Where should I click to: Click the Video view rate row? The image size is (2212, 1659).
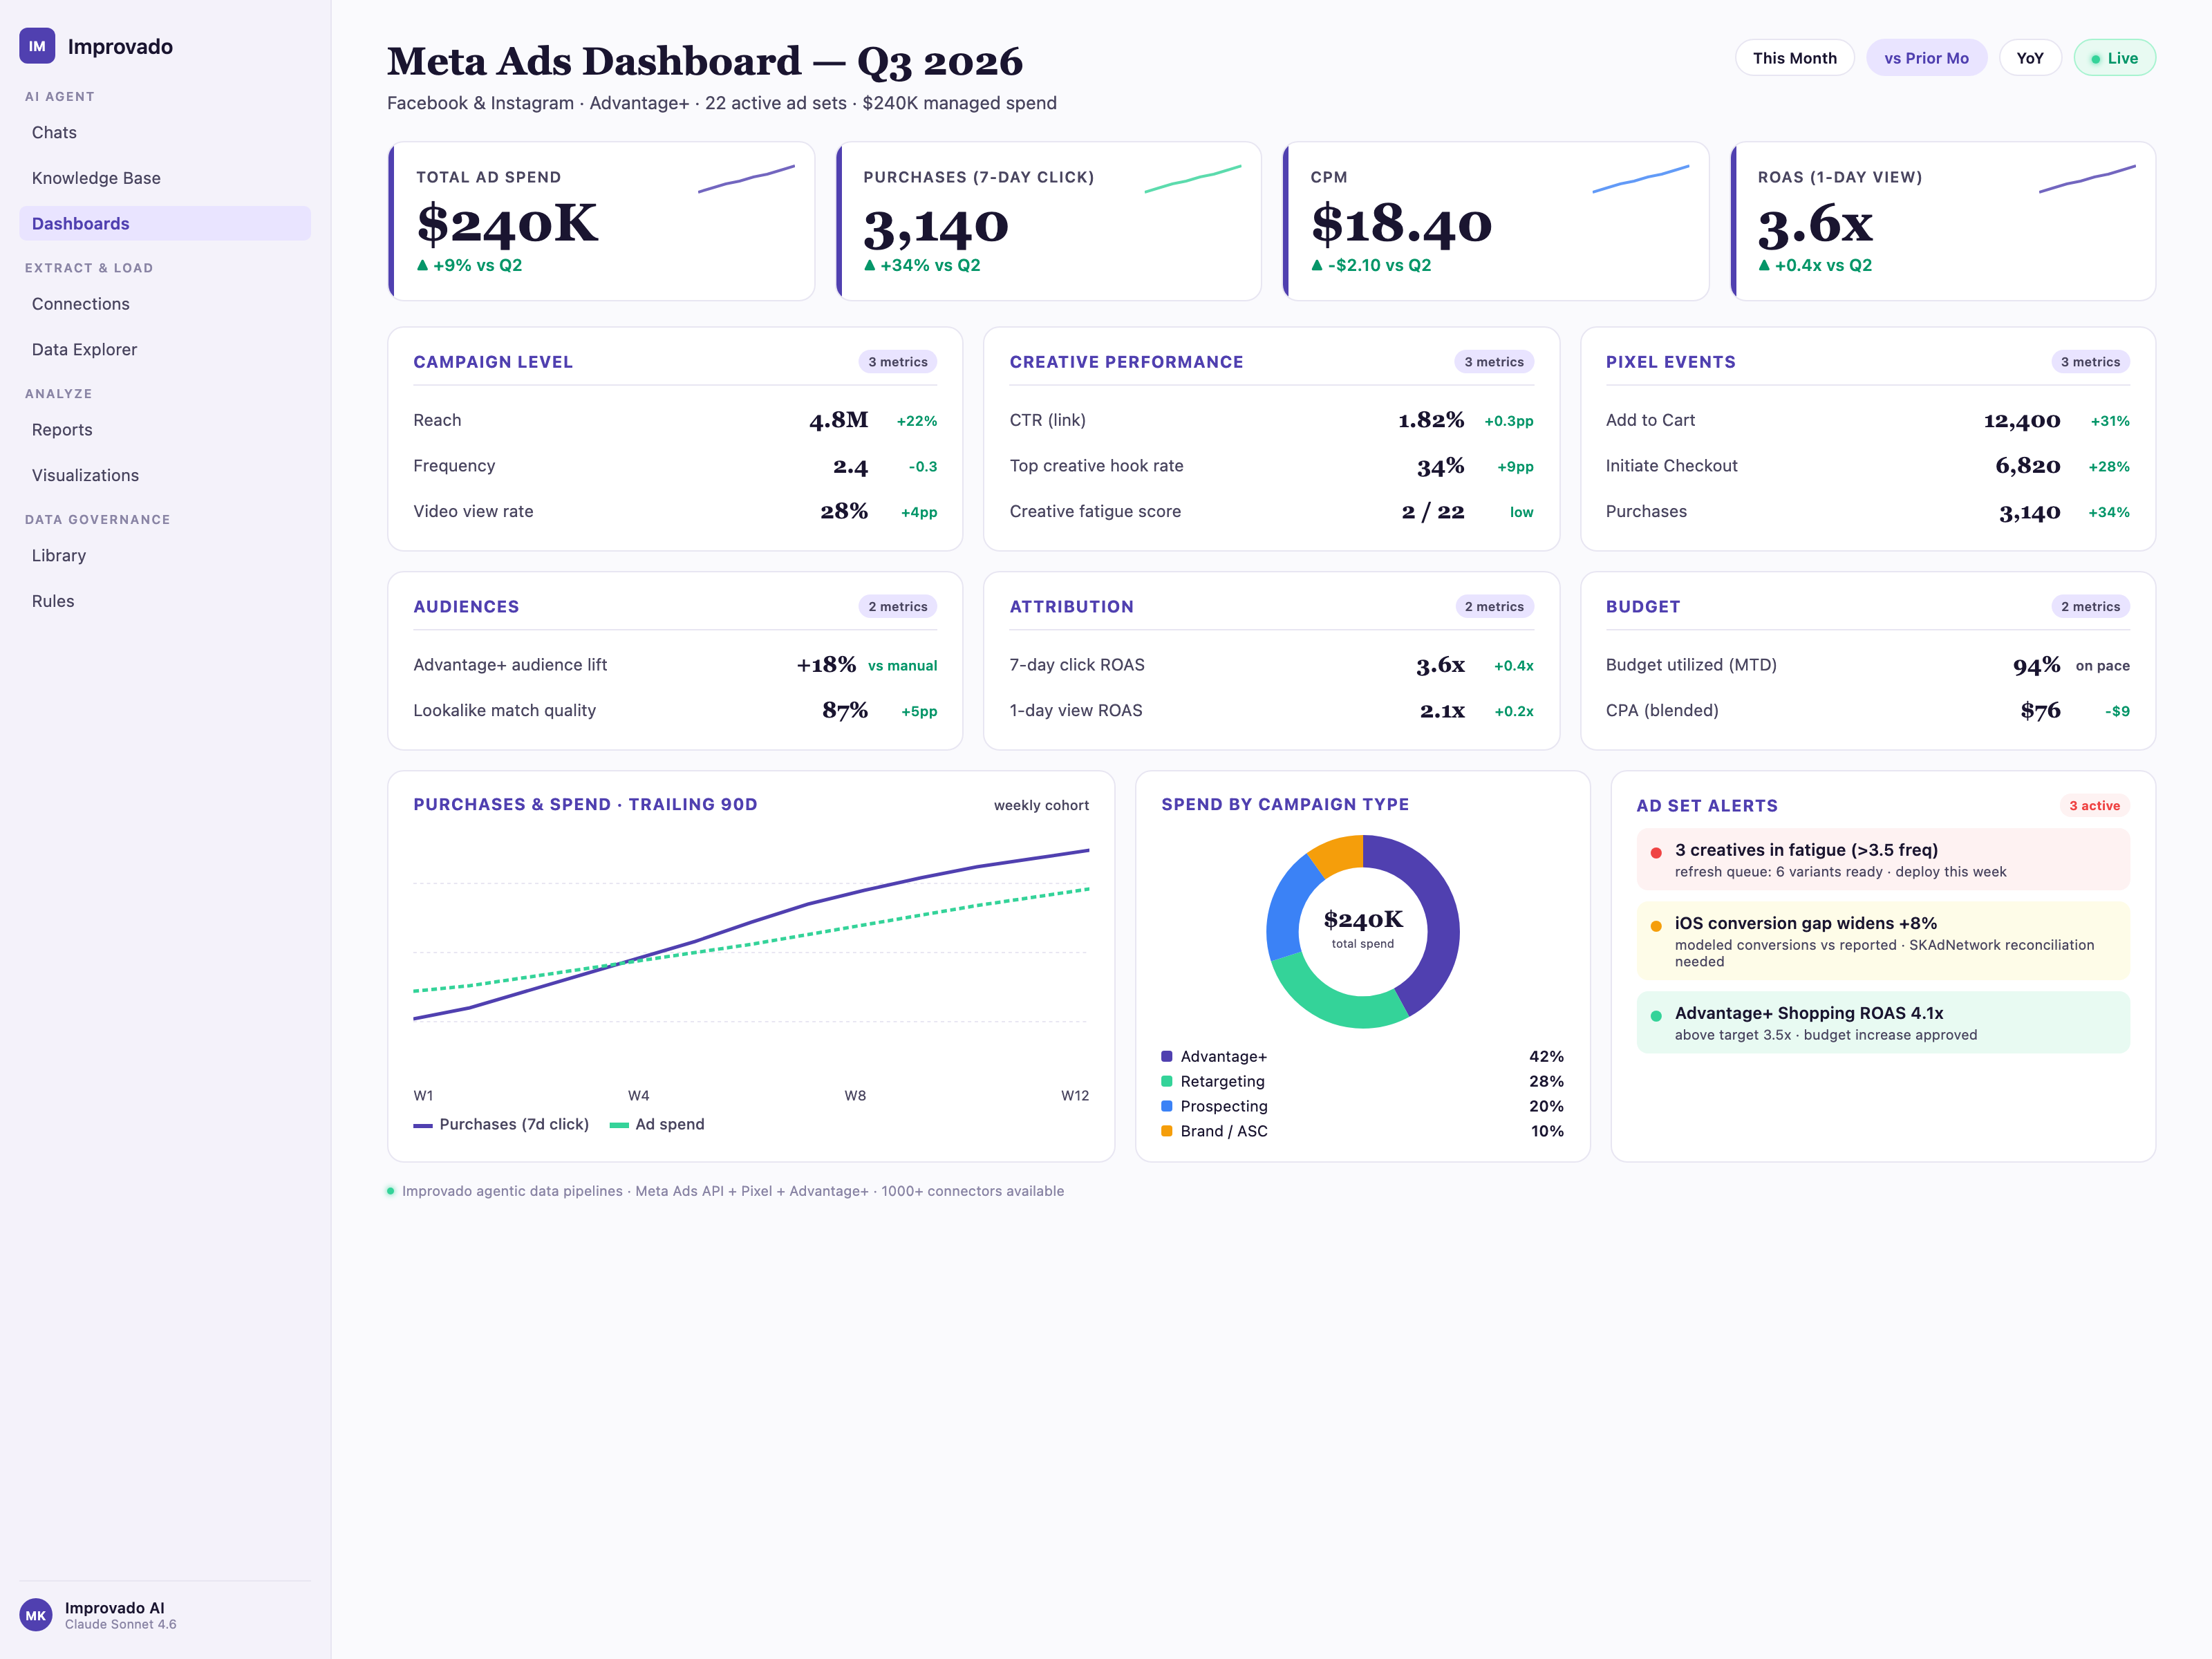click(x=675, y=512)
